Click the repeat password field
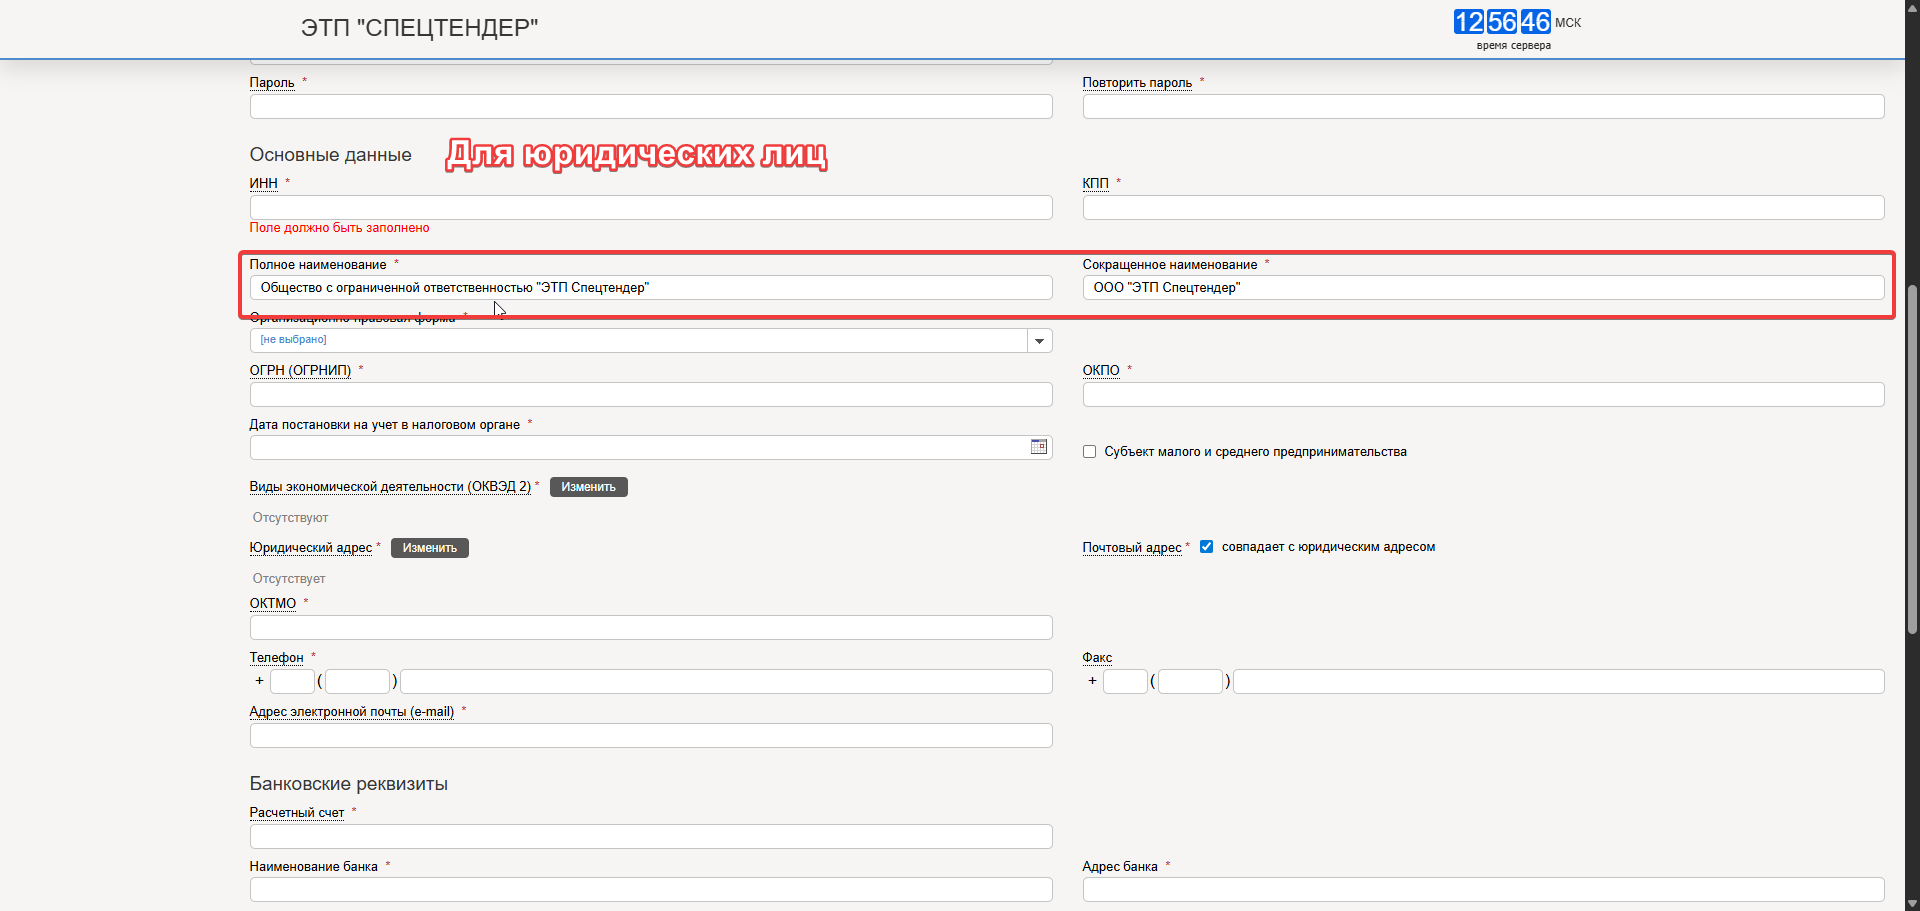 1482,107
